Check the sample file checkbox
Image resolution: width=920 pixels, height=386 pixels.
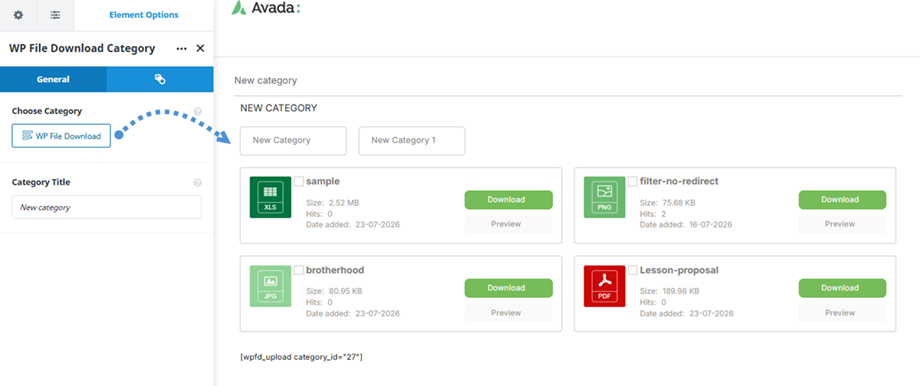pos(299,182)
